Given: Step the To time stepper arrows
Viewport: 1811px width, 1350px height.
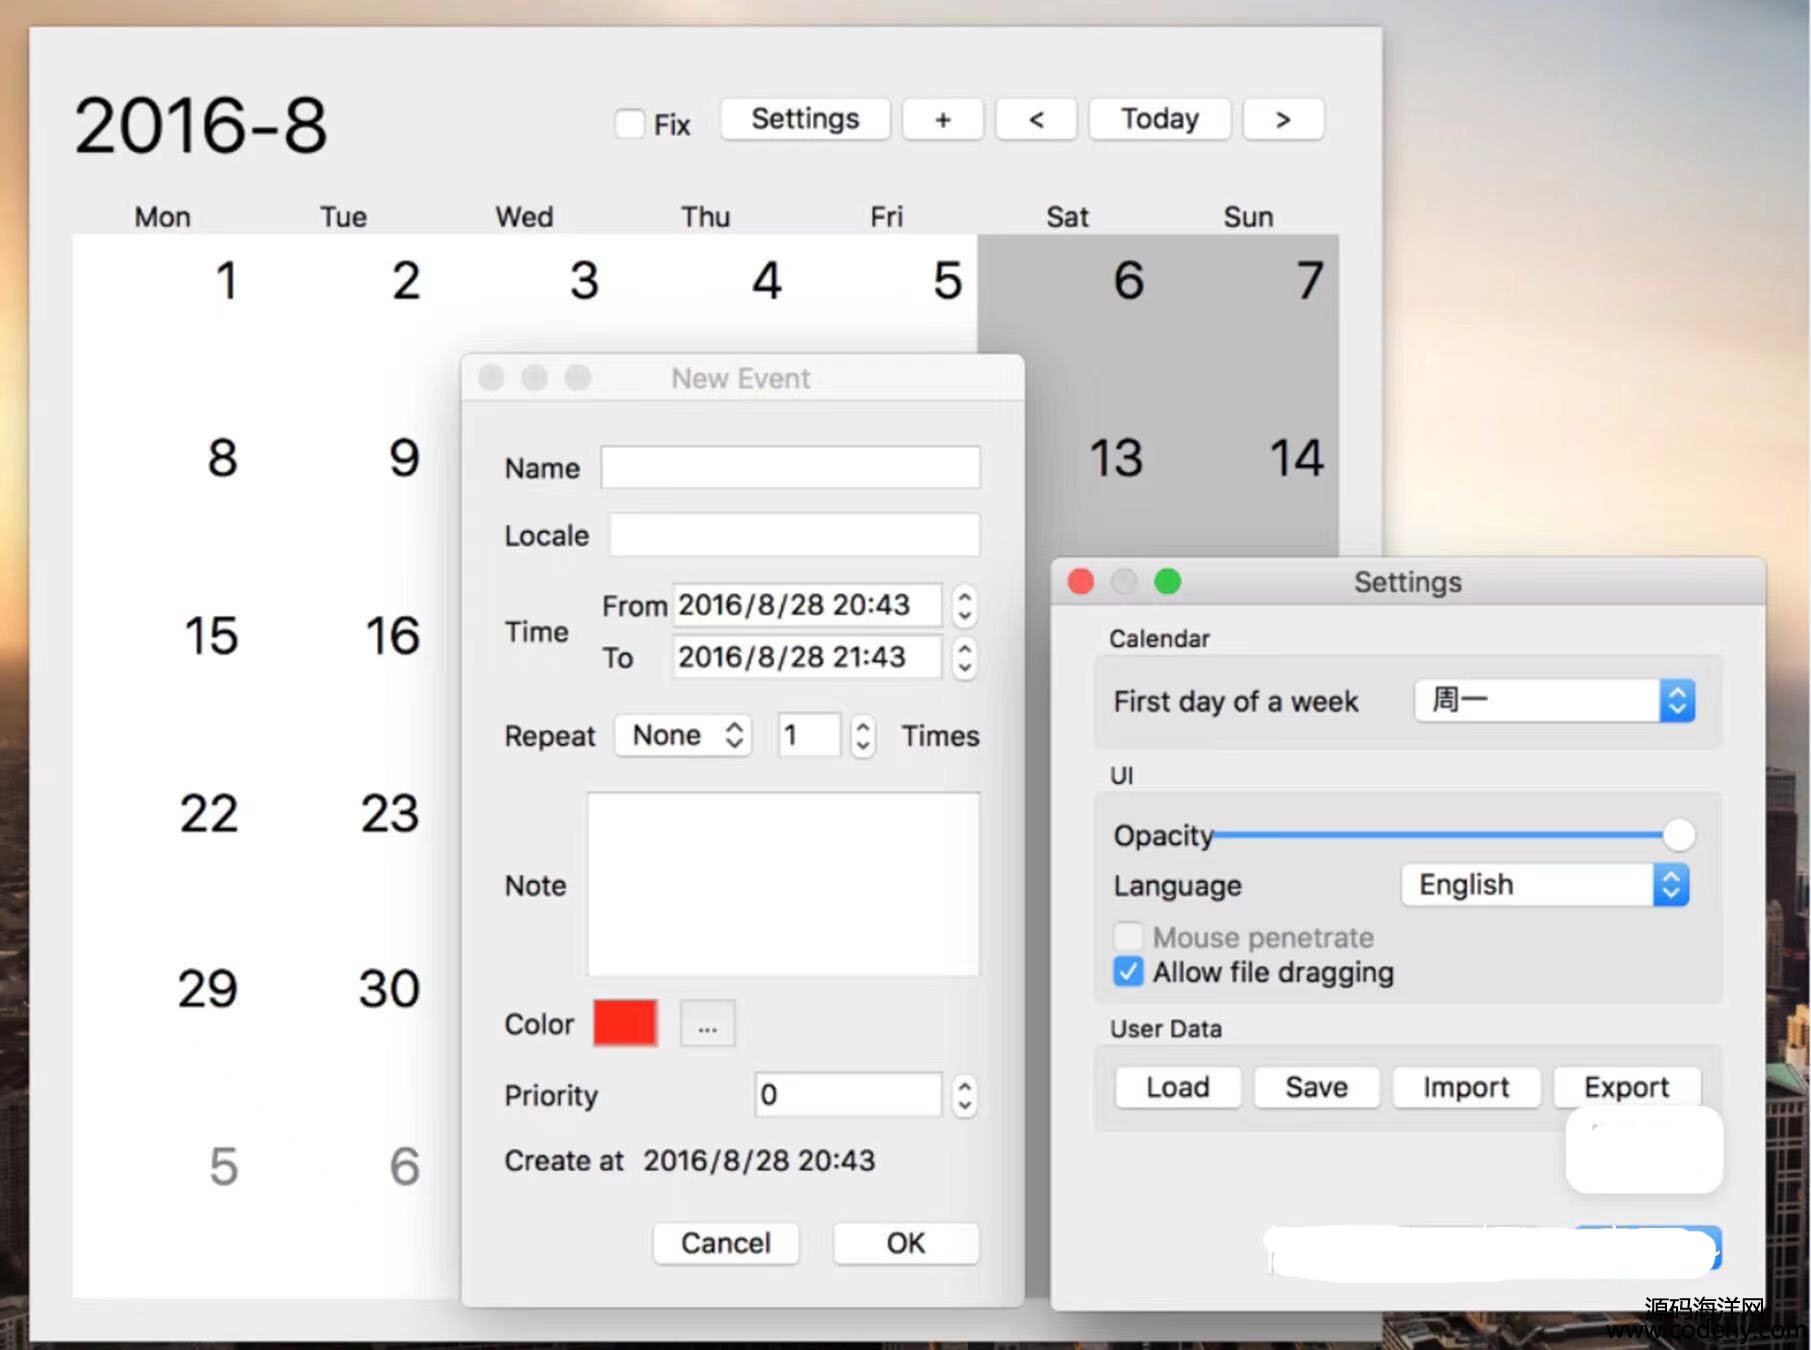Looking at the screenshot, I should click(x=964, y=657).
